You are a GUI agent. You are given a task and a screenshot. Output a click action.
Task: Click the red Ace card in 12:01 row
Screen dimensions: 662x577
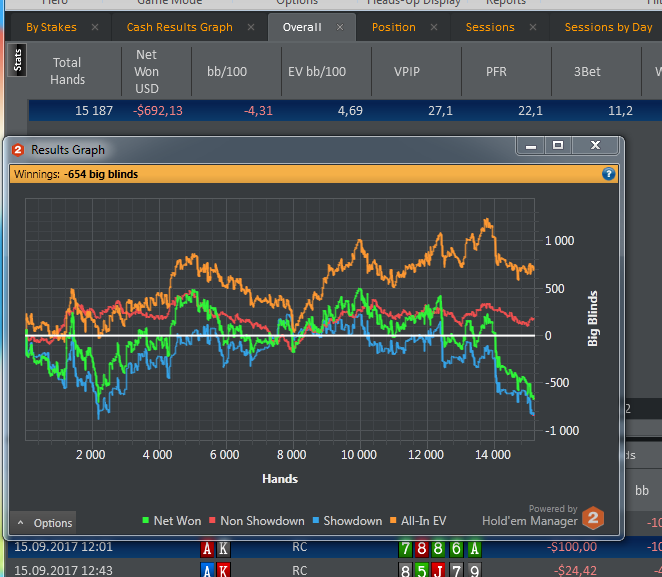[x=207, y=548]
